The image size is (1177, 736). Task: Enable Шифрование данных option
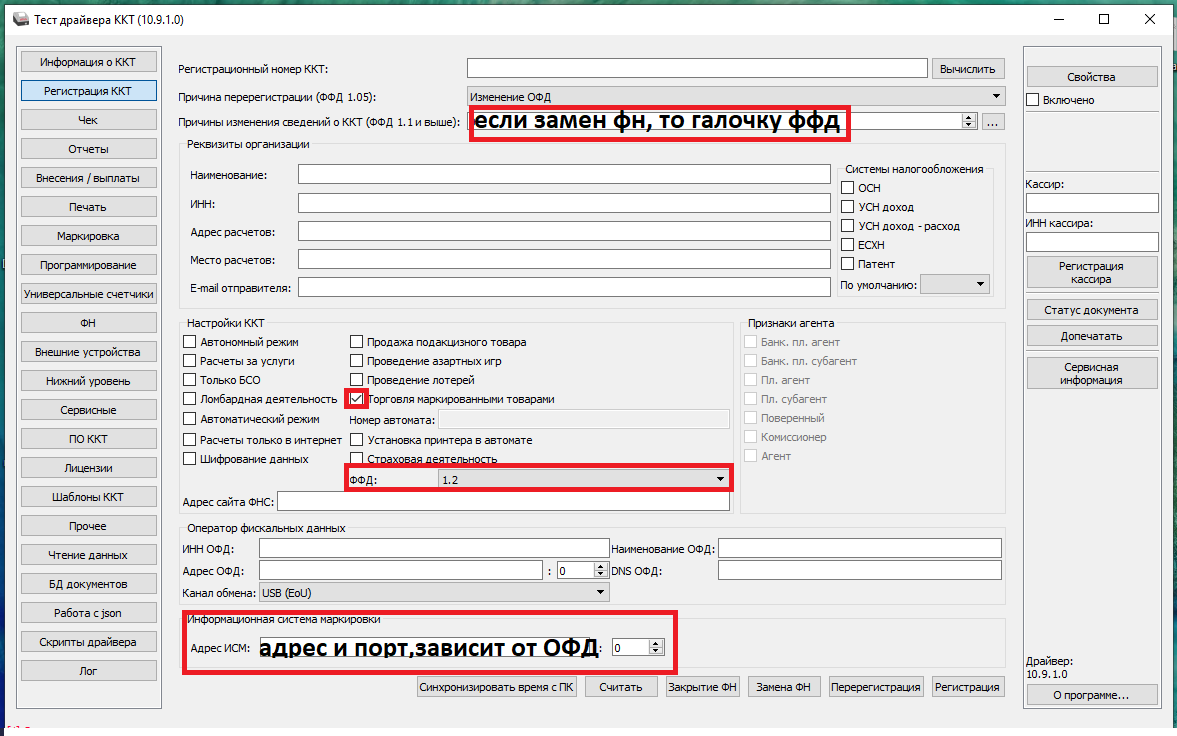(188, 458)
